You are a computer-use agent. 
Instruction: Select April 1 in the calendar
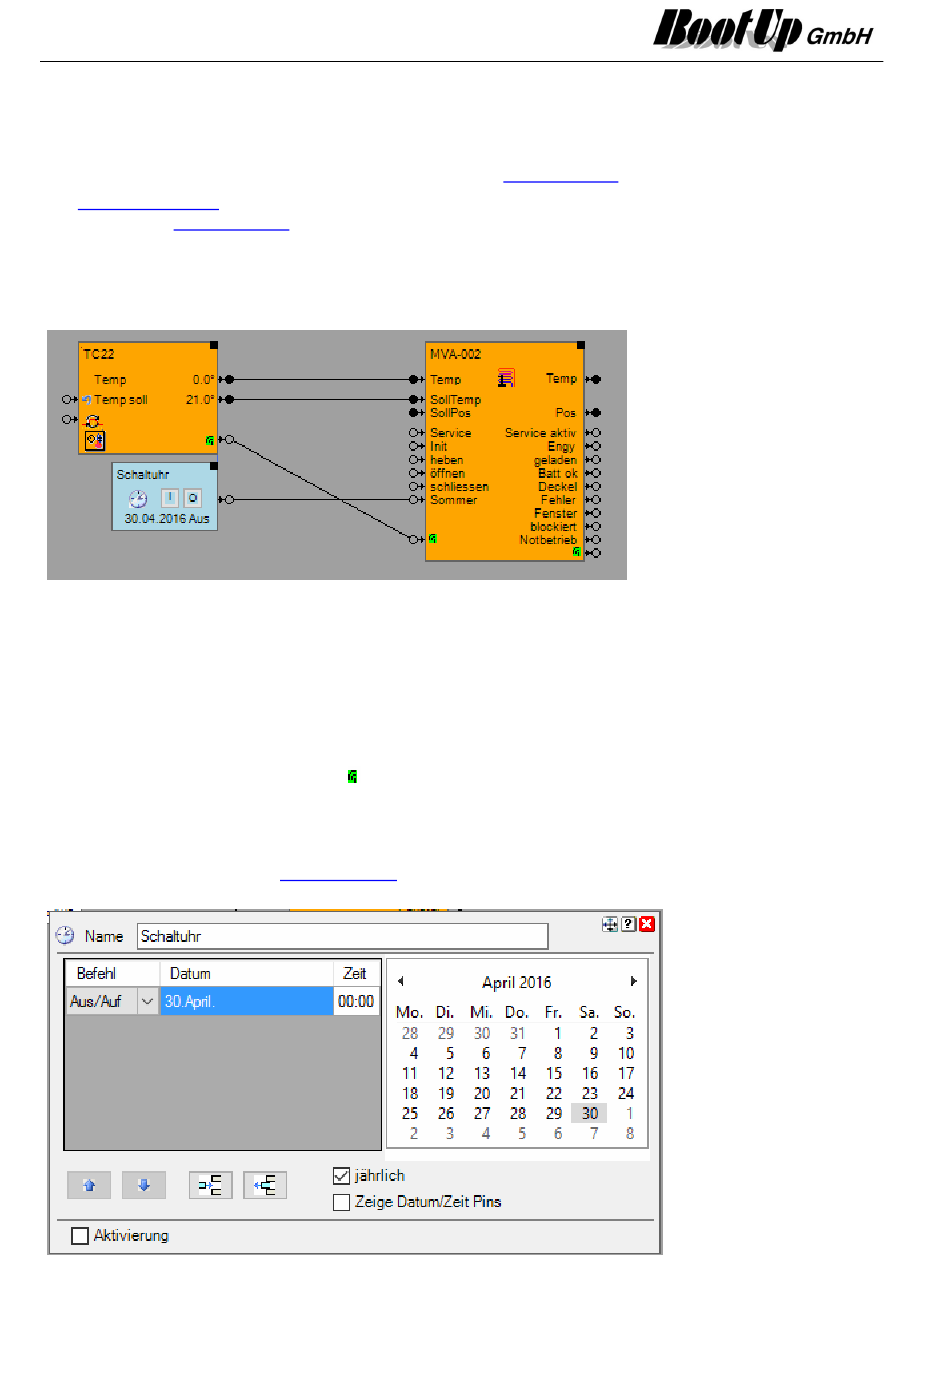click(x=557, y=1033)
